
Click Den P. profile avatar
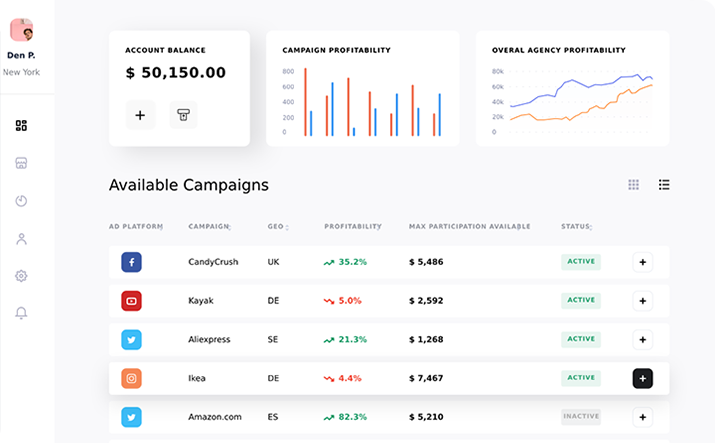(22, 29)
